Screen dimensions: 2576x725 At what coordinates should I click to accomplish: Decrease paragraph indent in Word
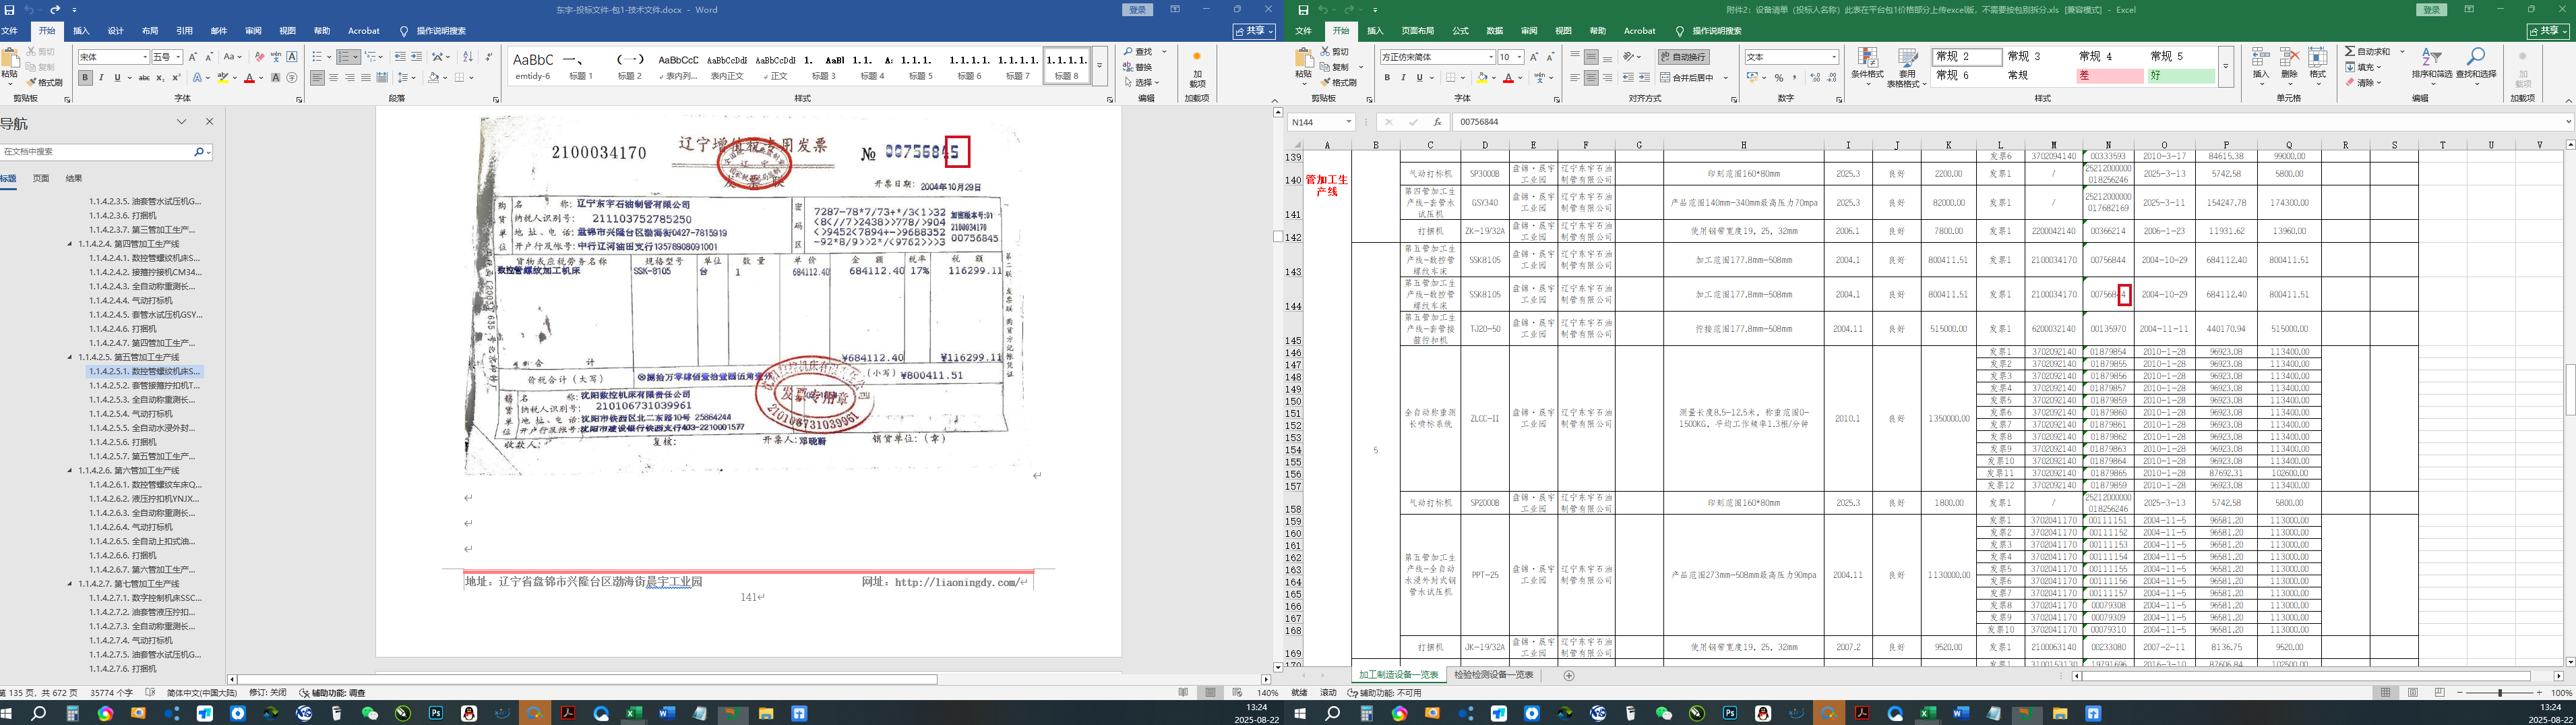400,57
